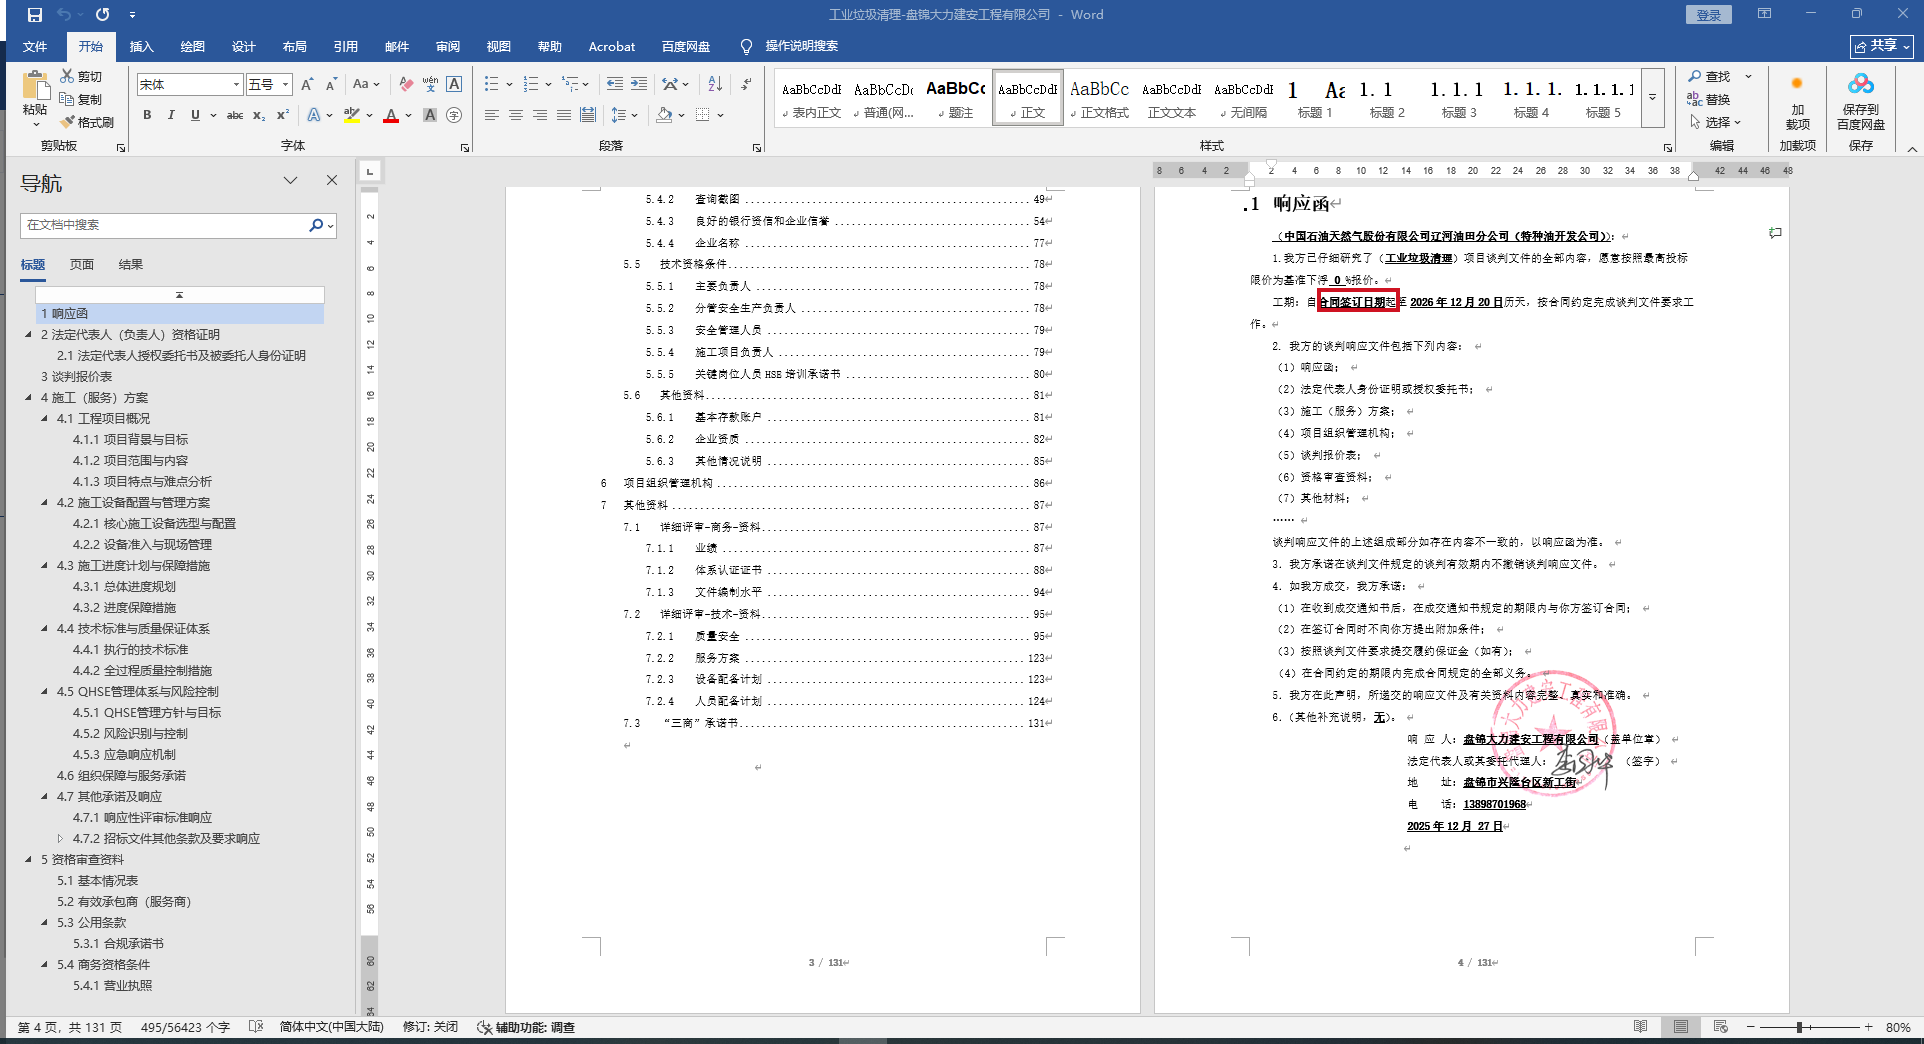Open the font size dropdown
The width and height of the screenshot is (1924, 1044).
click(285, 85)
